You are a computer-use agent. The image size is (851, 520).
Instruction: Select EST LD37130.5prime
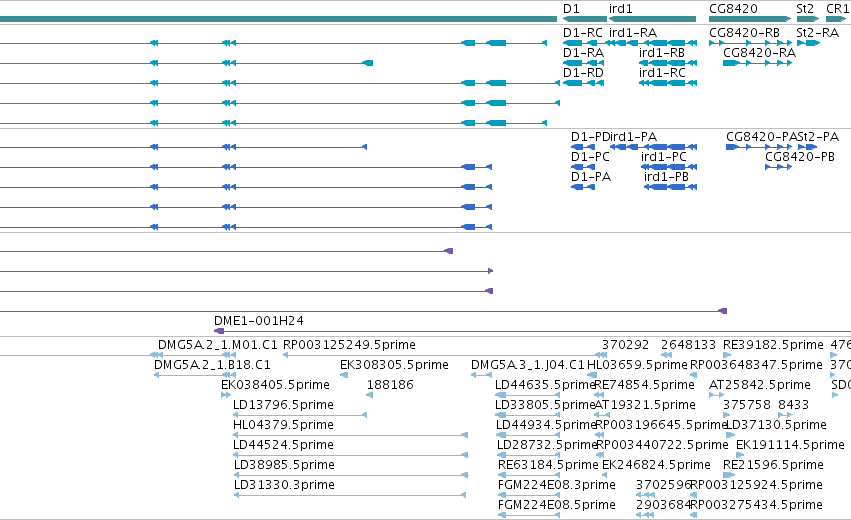click(x=777, y=425)
